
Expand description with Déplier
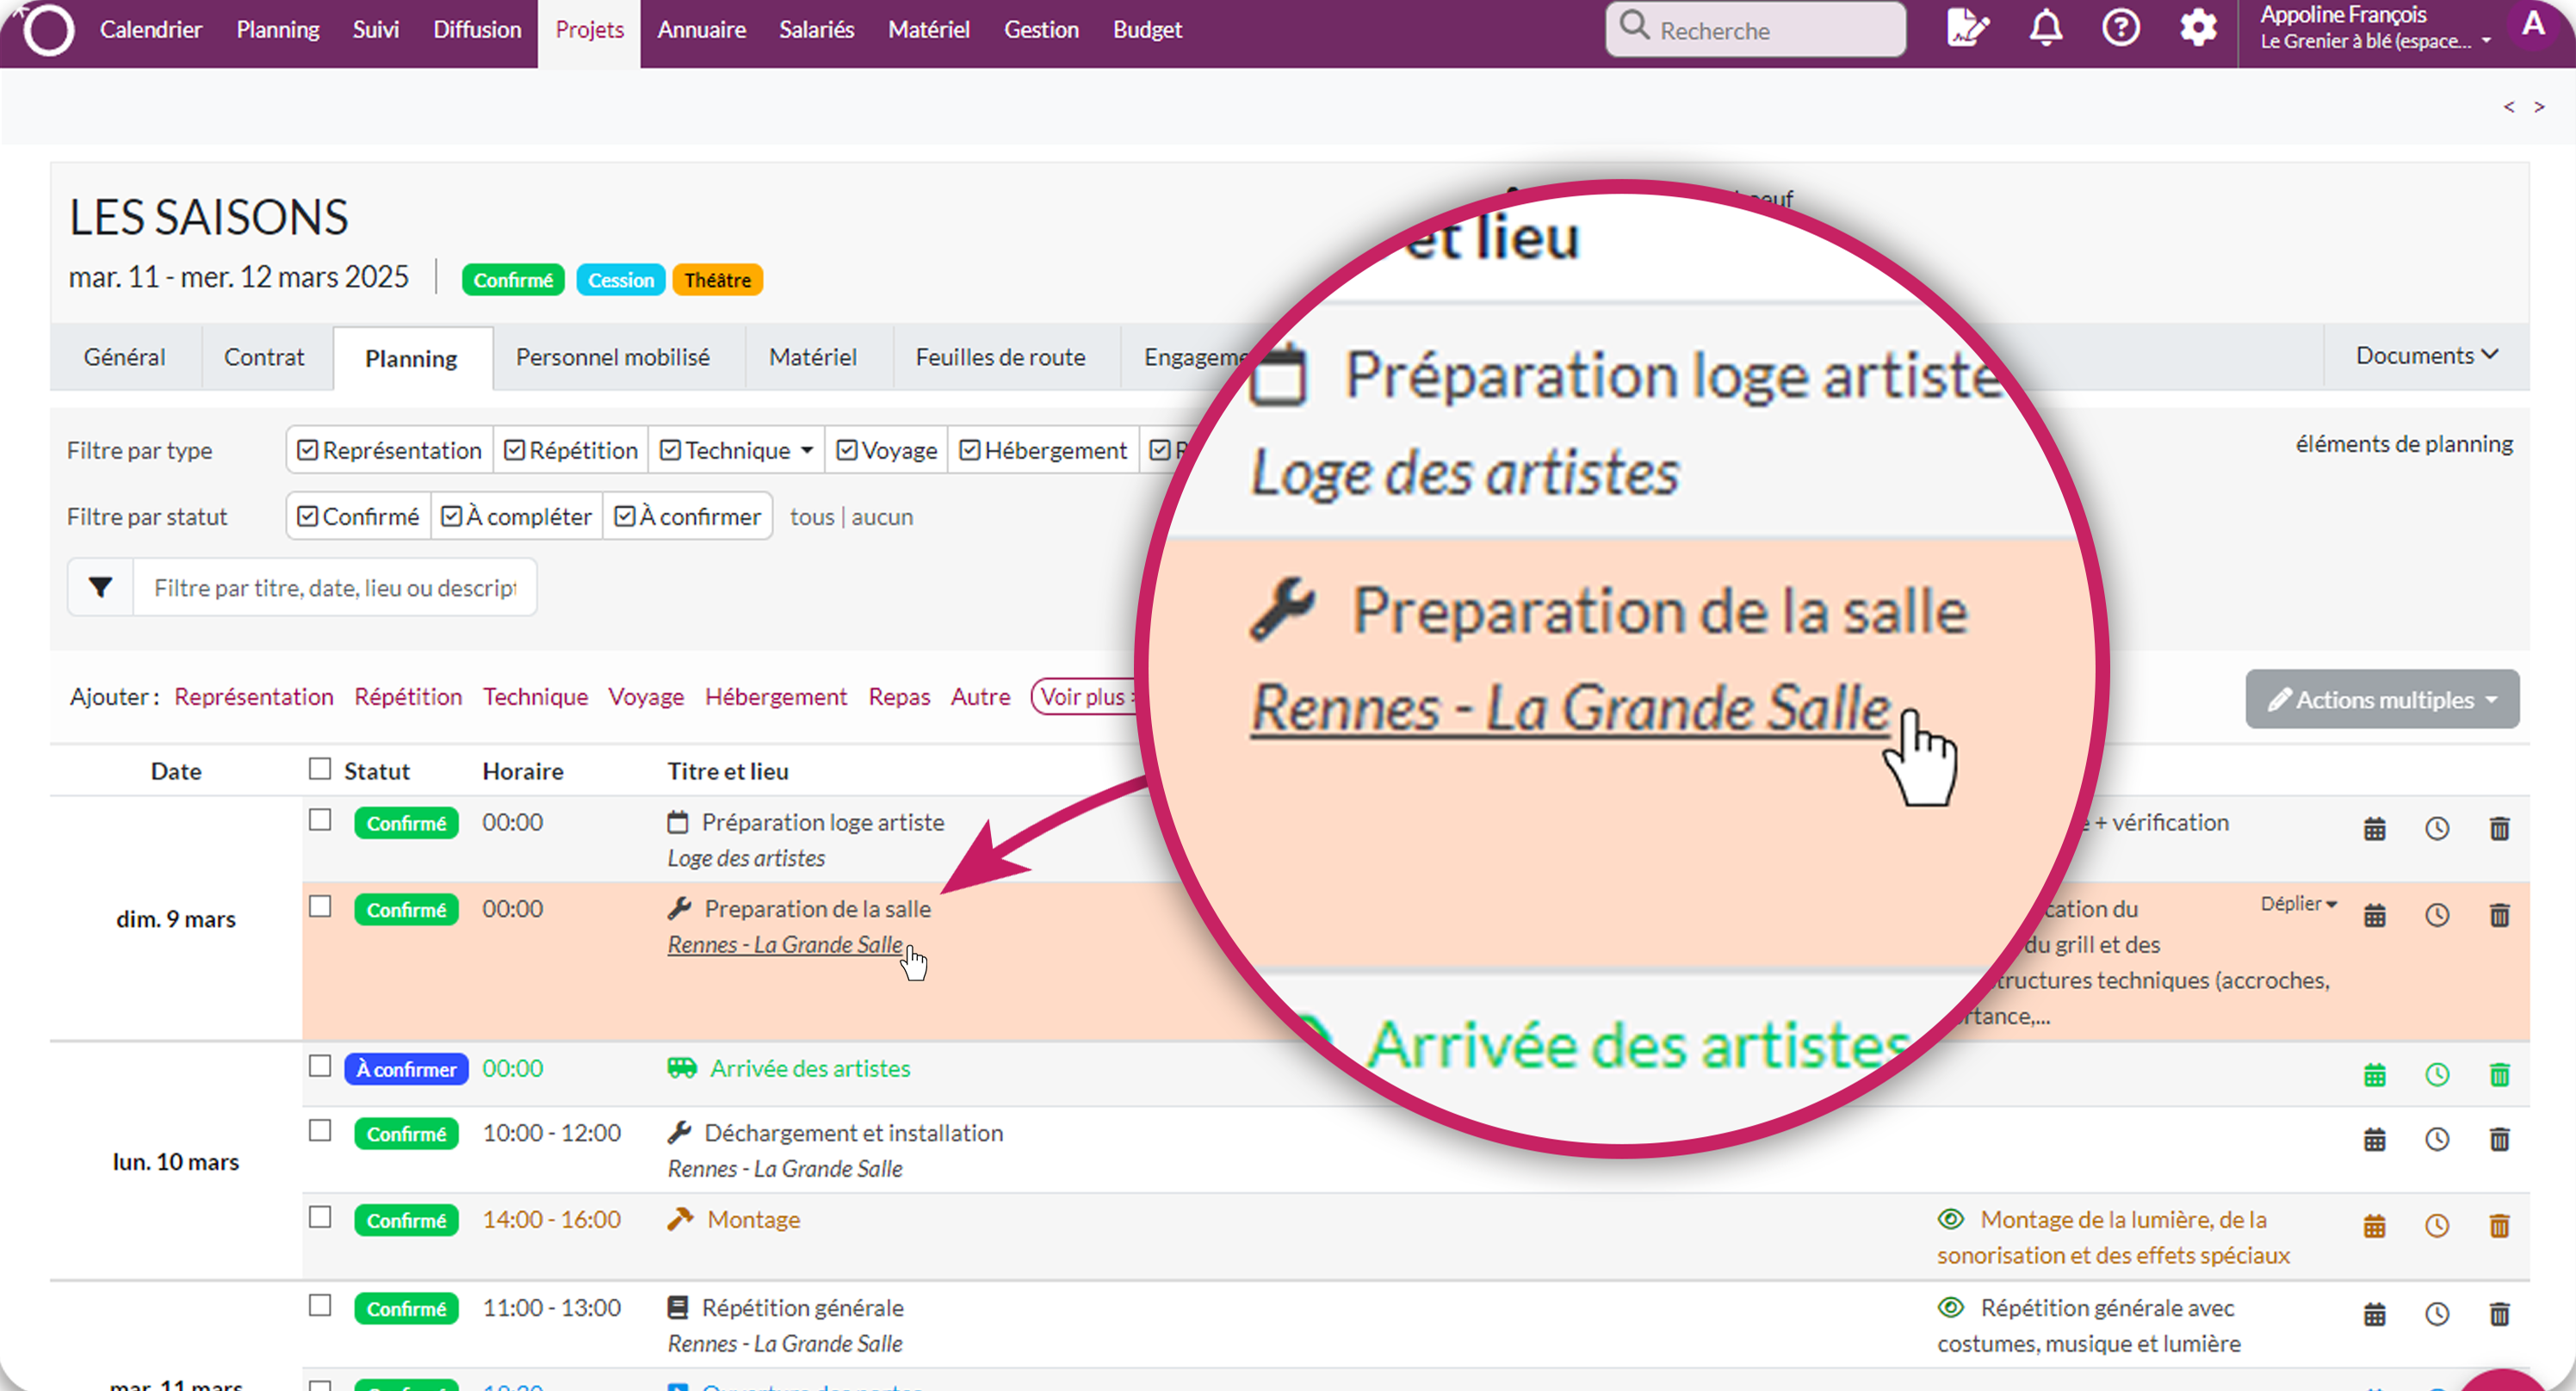coord(2298,903)
